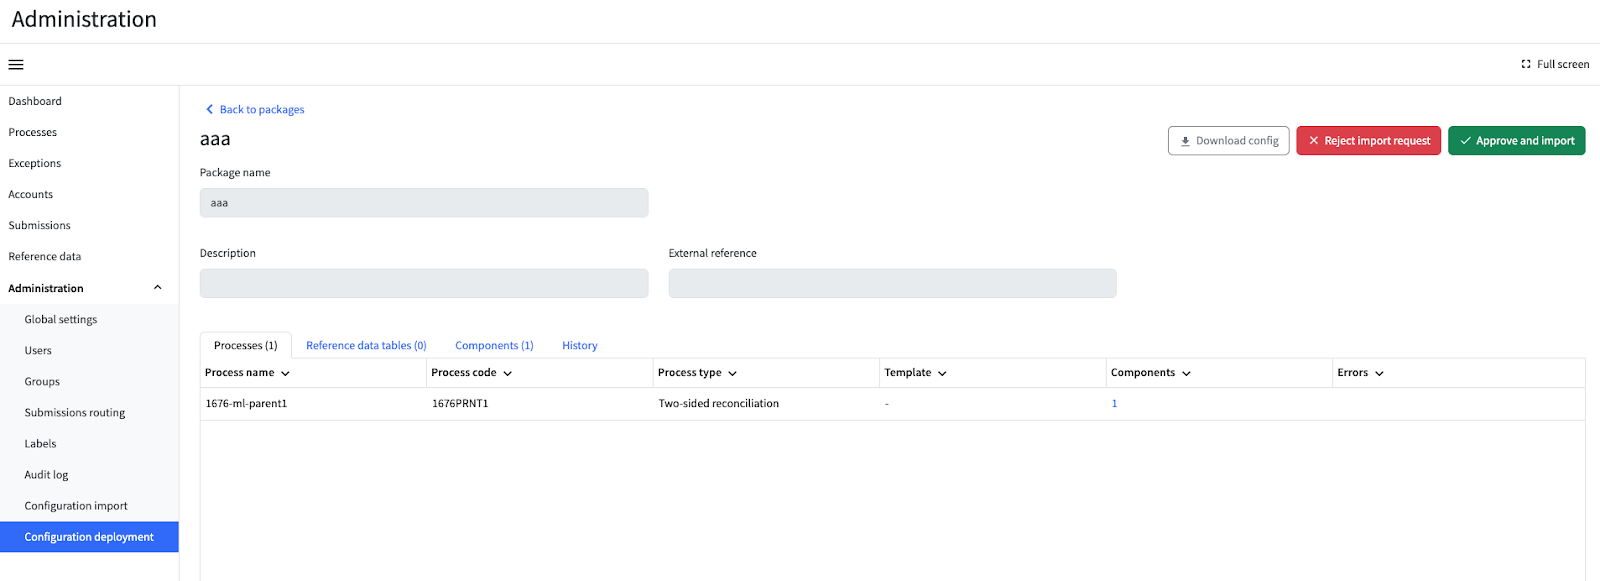This screenshot has height=581, width=1600.
Task: Open the Template column dropdown arrow
Action: tap(942, 373)
